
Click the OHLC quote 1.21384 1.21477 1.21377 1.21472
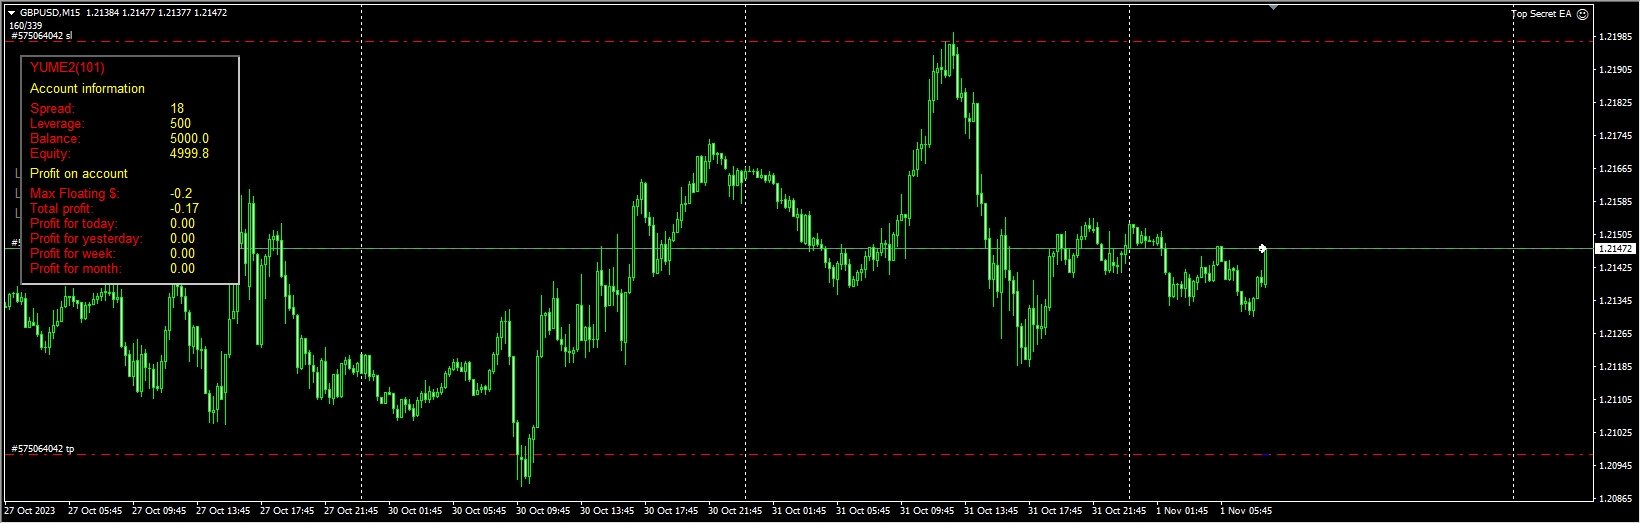157,13
